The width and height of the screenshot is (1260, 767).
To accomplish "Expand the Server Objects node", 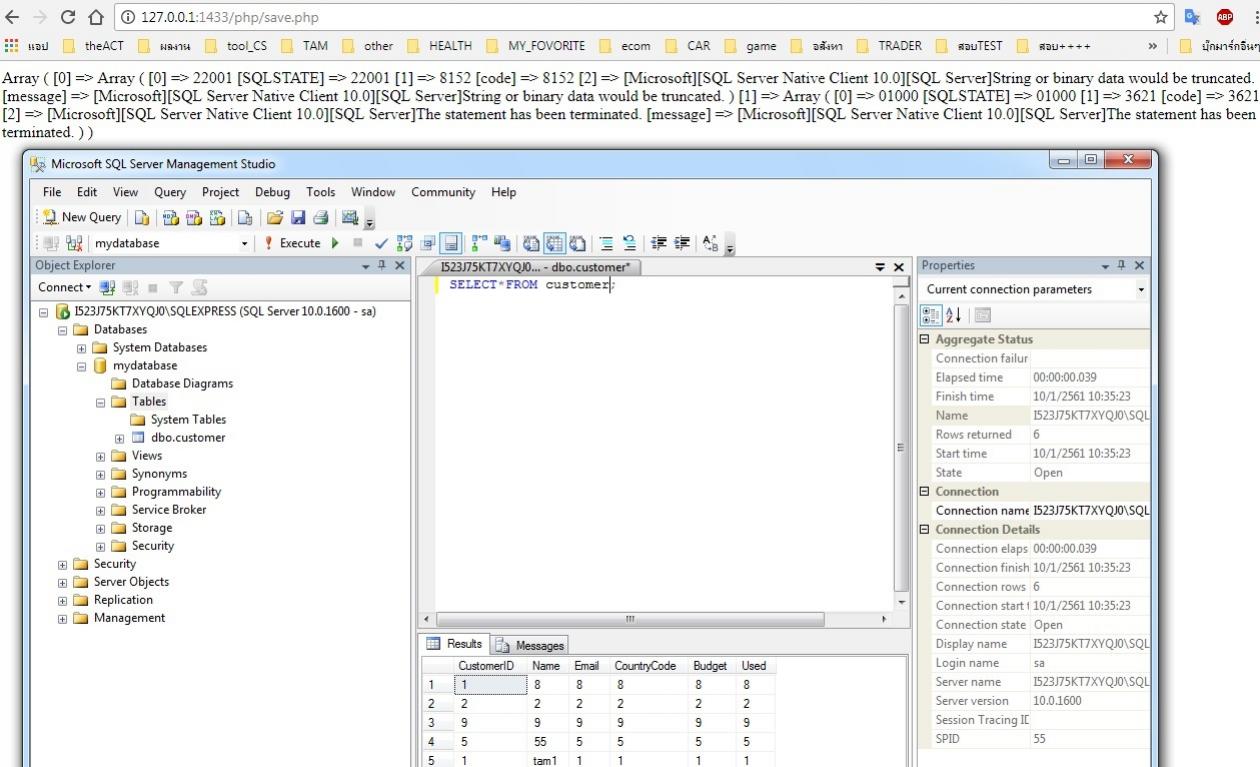I will (x=63, y=582).
